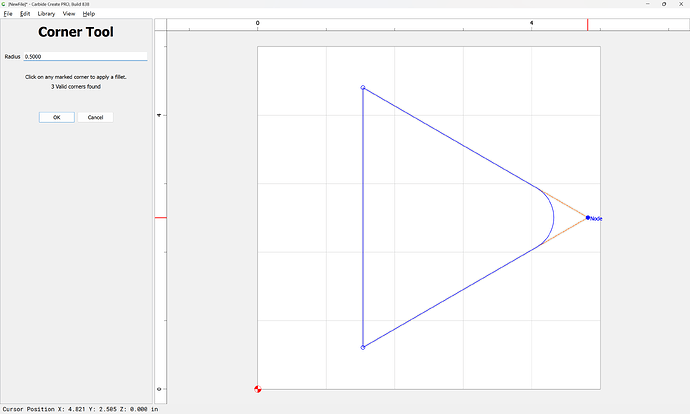The height and width of the screenshot is (414, 690).
Task: Click the bottom-left corner marker of the triangle
Action: [362, 347]
